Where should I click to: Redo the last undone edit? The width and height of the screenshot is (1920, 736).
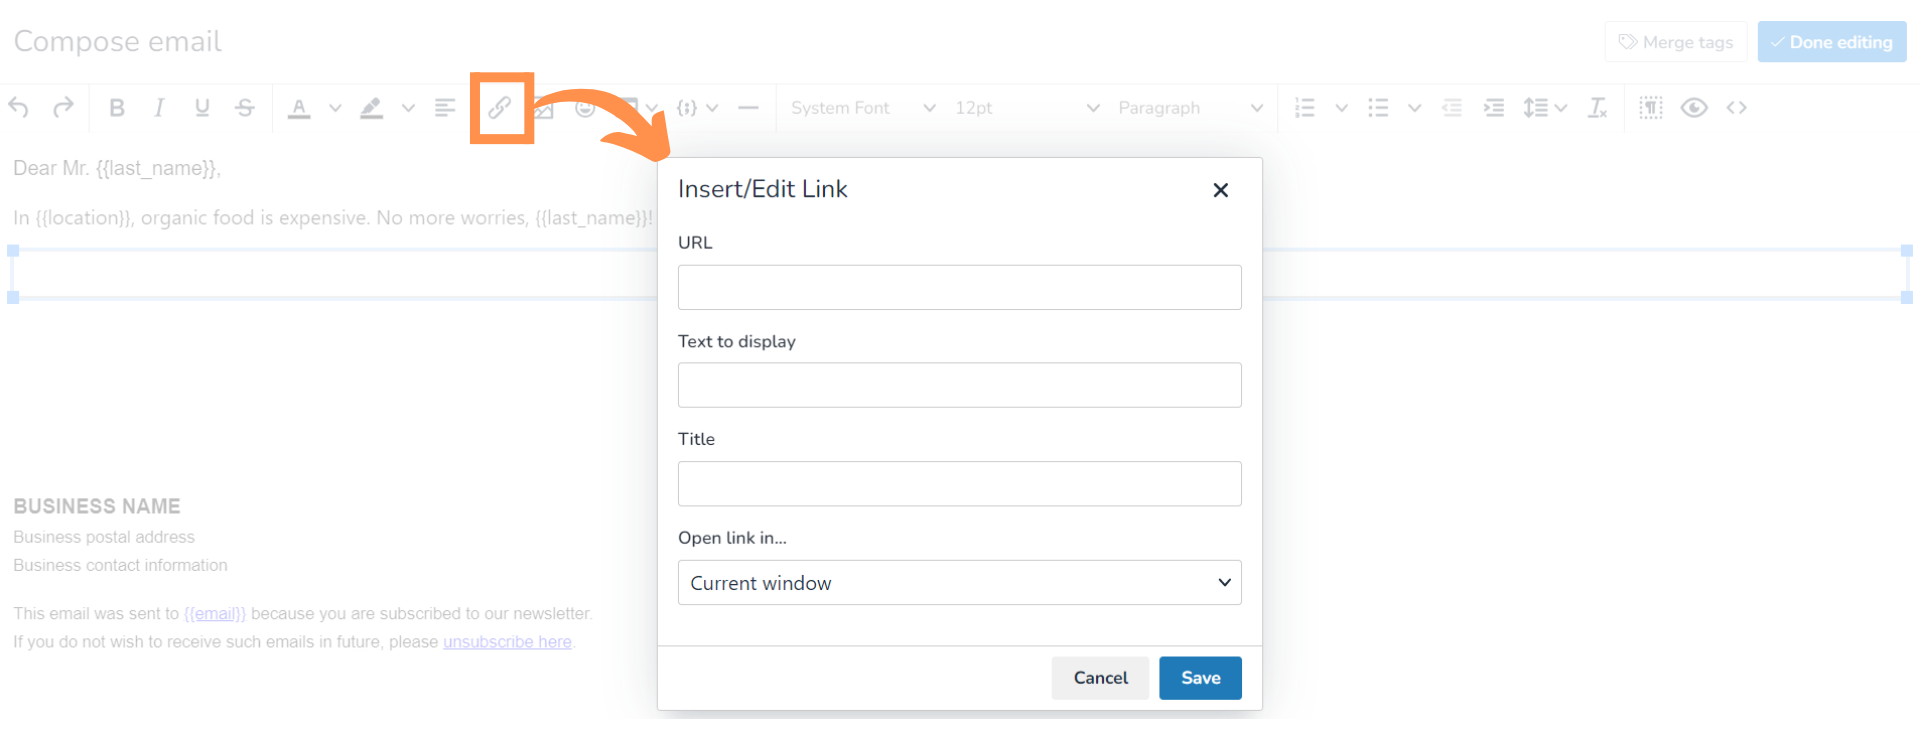point(63,108)
